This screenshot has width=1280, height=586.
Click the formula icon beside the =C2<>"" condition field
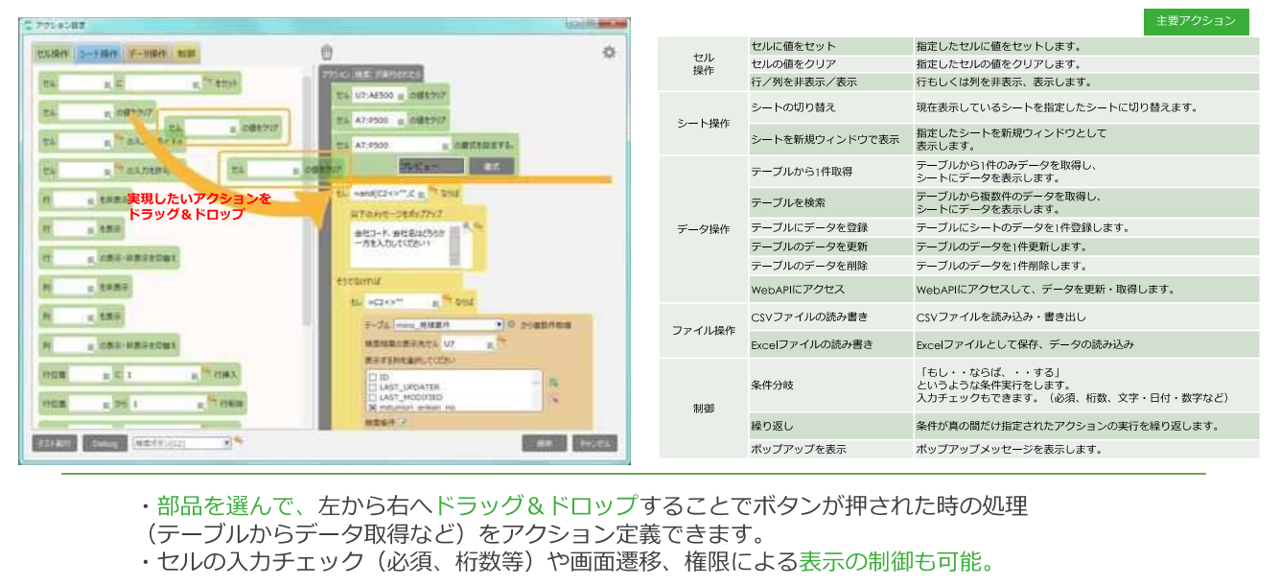point(447,300)
